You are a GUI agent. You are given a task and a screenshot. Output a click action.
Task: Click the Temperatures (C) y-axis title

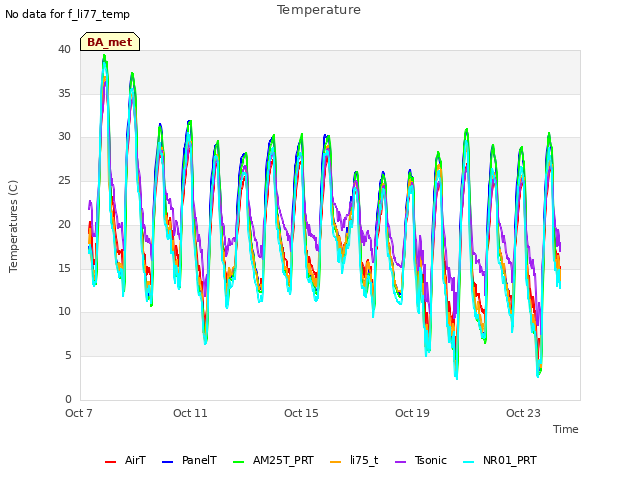(x=13, y=226)
